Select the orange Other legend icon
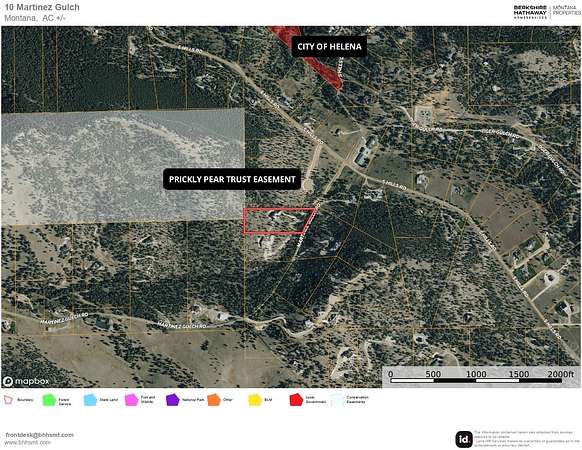 pos(214,400)
